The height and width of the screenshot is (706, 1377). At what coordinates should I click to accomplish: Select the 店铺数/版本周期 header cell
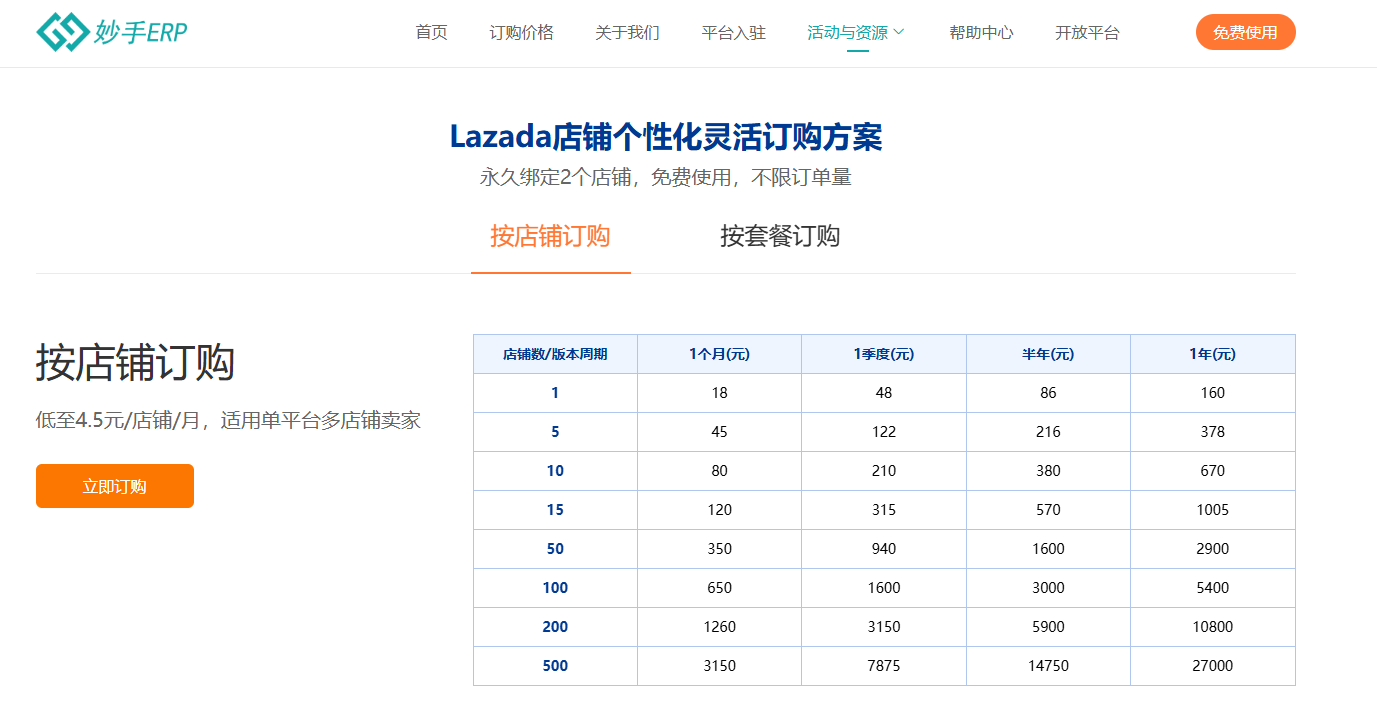555,354
